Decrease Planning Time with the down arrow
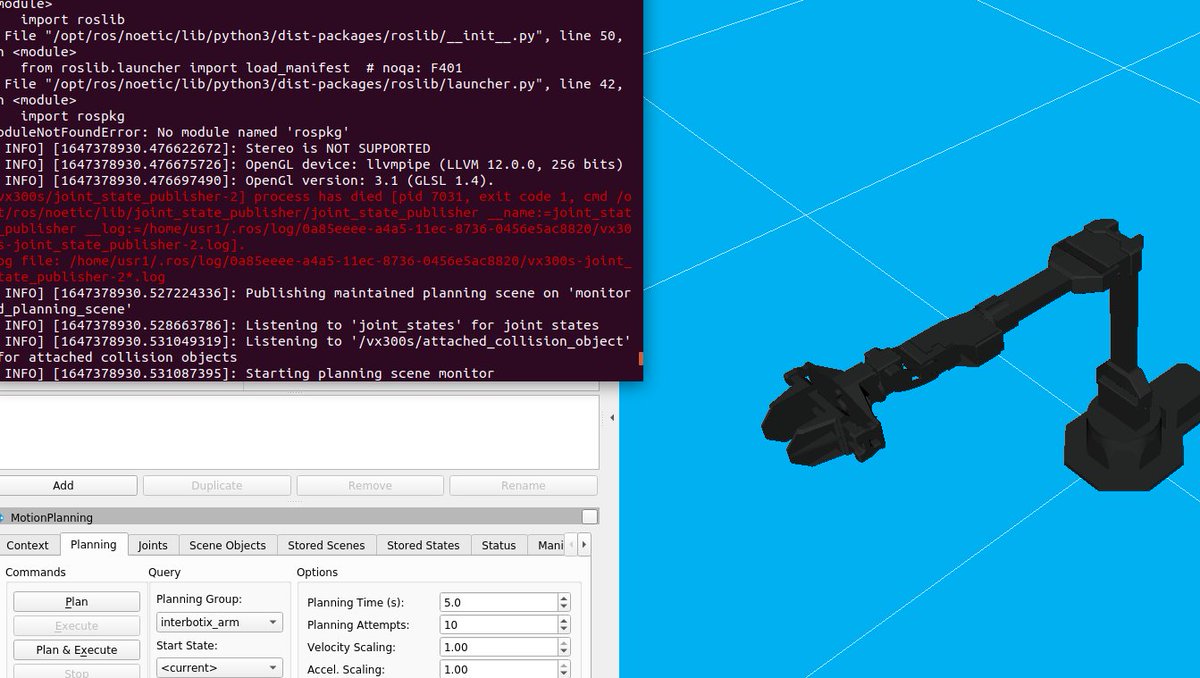 pos(564,608)
